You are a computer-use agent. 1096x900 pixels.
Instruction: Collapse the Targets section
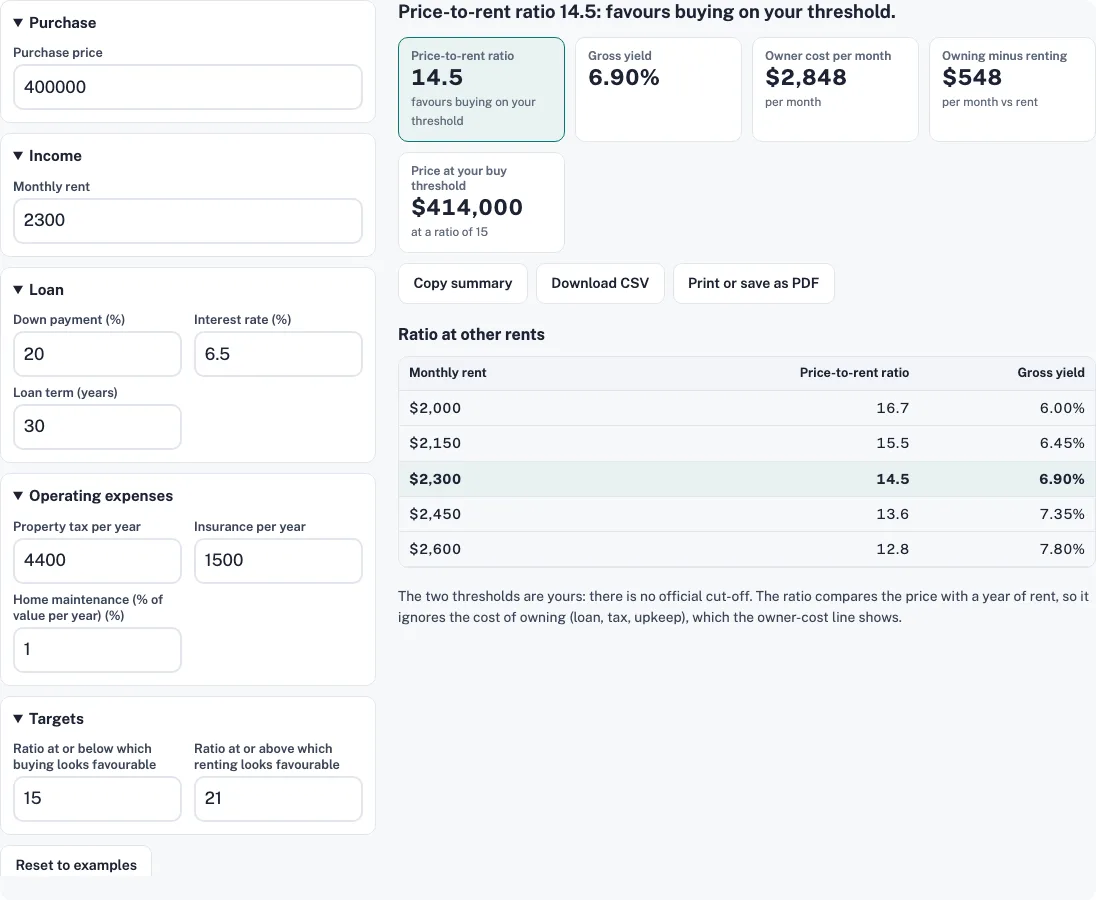point(48,718)
